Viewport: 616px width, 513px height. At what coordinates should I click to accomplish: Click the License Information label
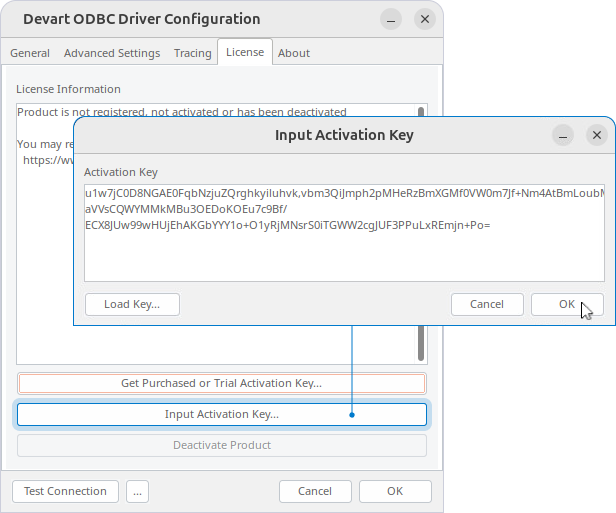tap(68, 89)
